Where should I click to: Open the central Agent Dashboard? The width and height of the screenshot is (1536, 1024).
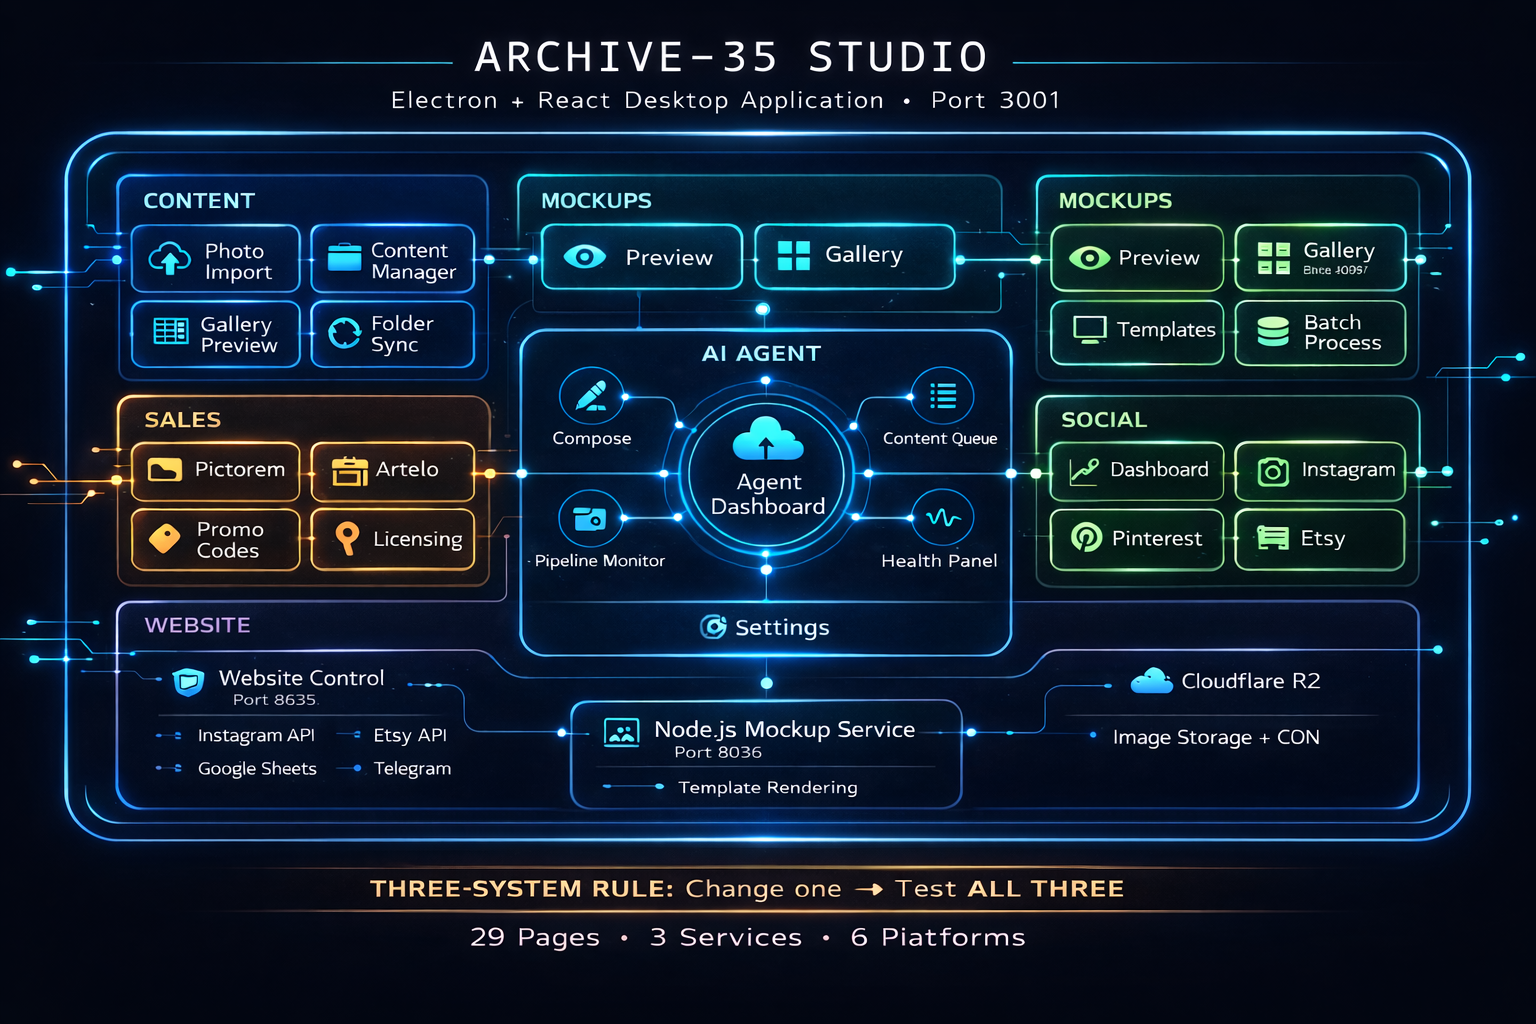(x=767, y=475)
